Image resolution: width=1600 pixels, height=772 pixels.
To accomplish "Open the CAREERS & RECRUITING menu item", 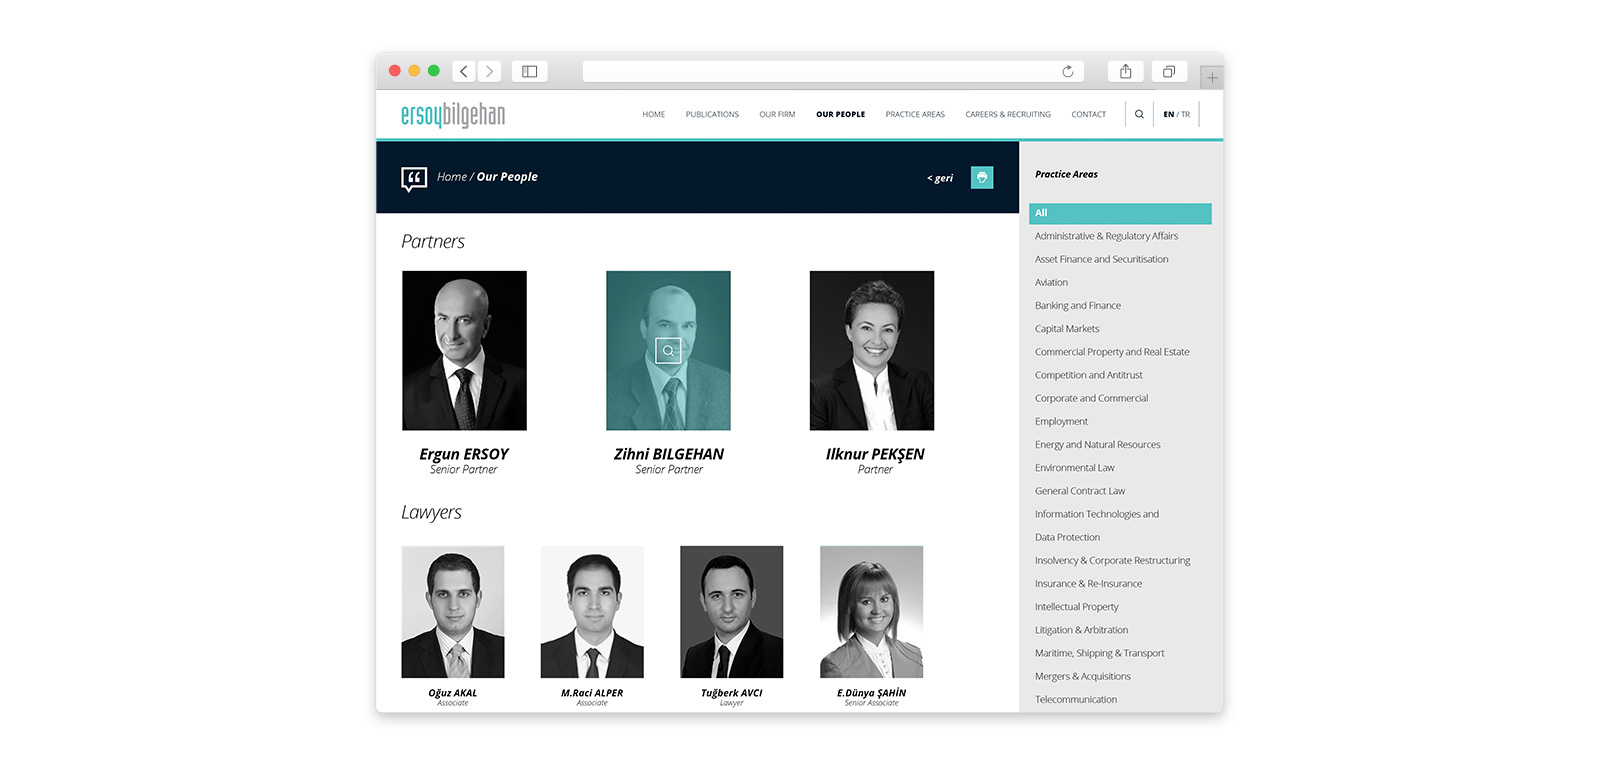I will [1008, 114].
